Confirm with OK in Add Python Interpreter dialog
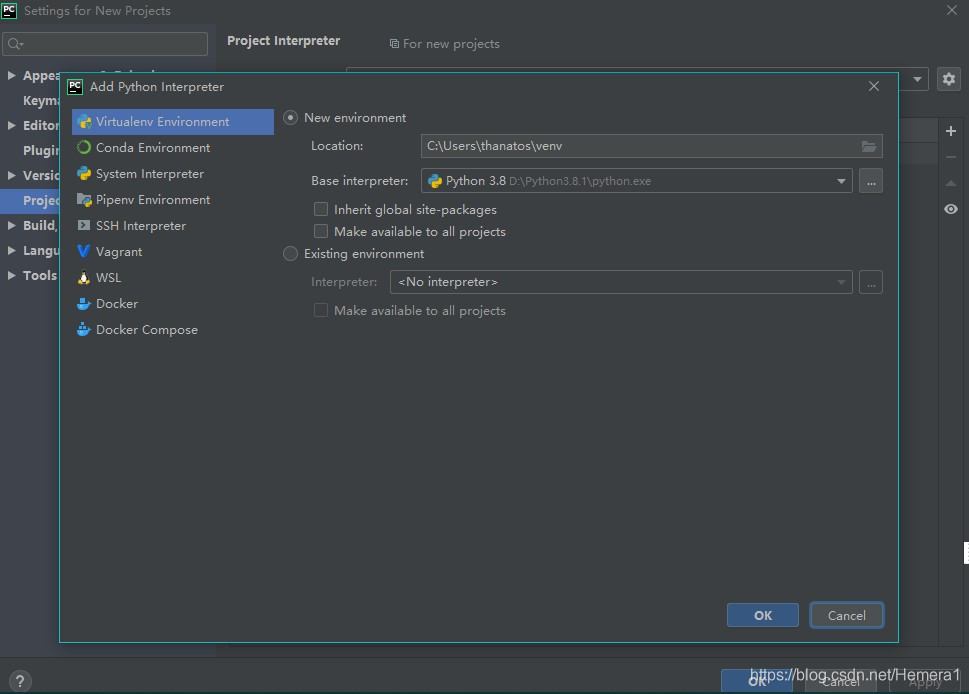This screenshot has width=969, height=694. click(763, 616)
